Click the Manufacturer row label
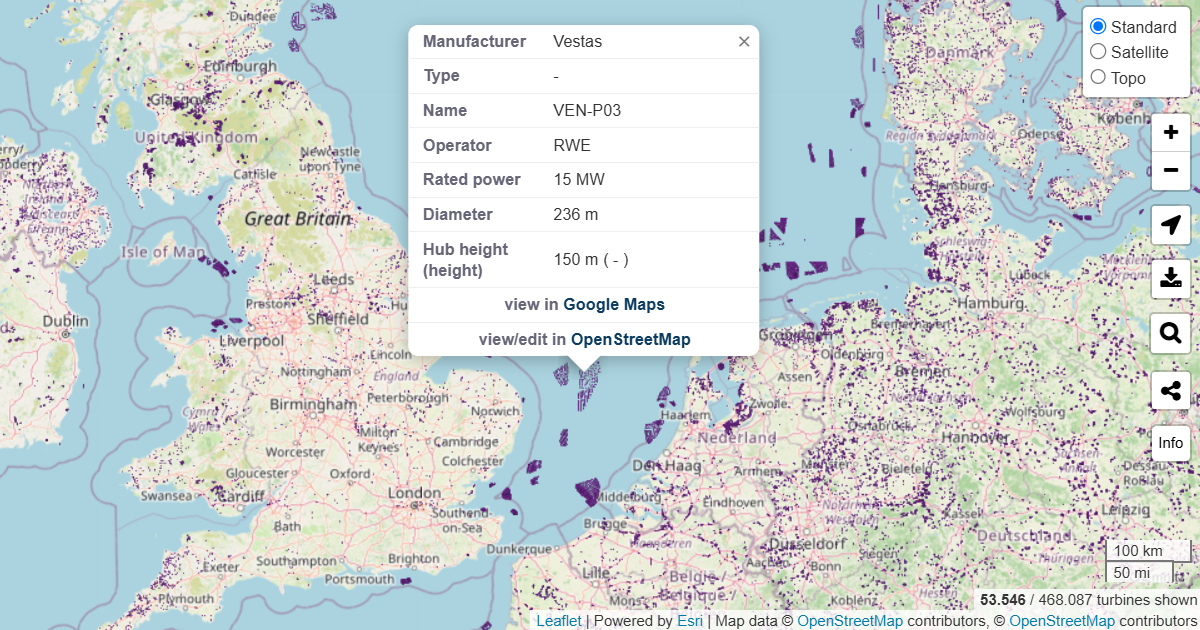1200x630 pixels. point(474,42)
